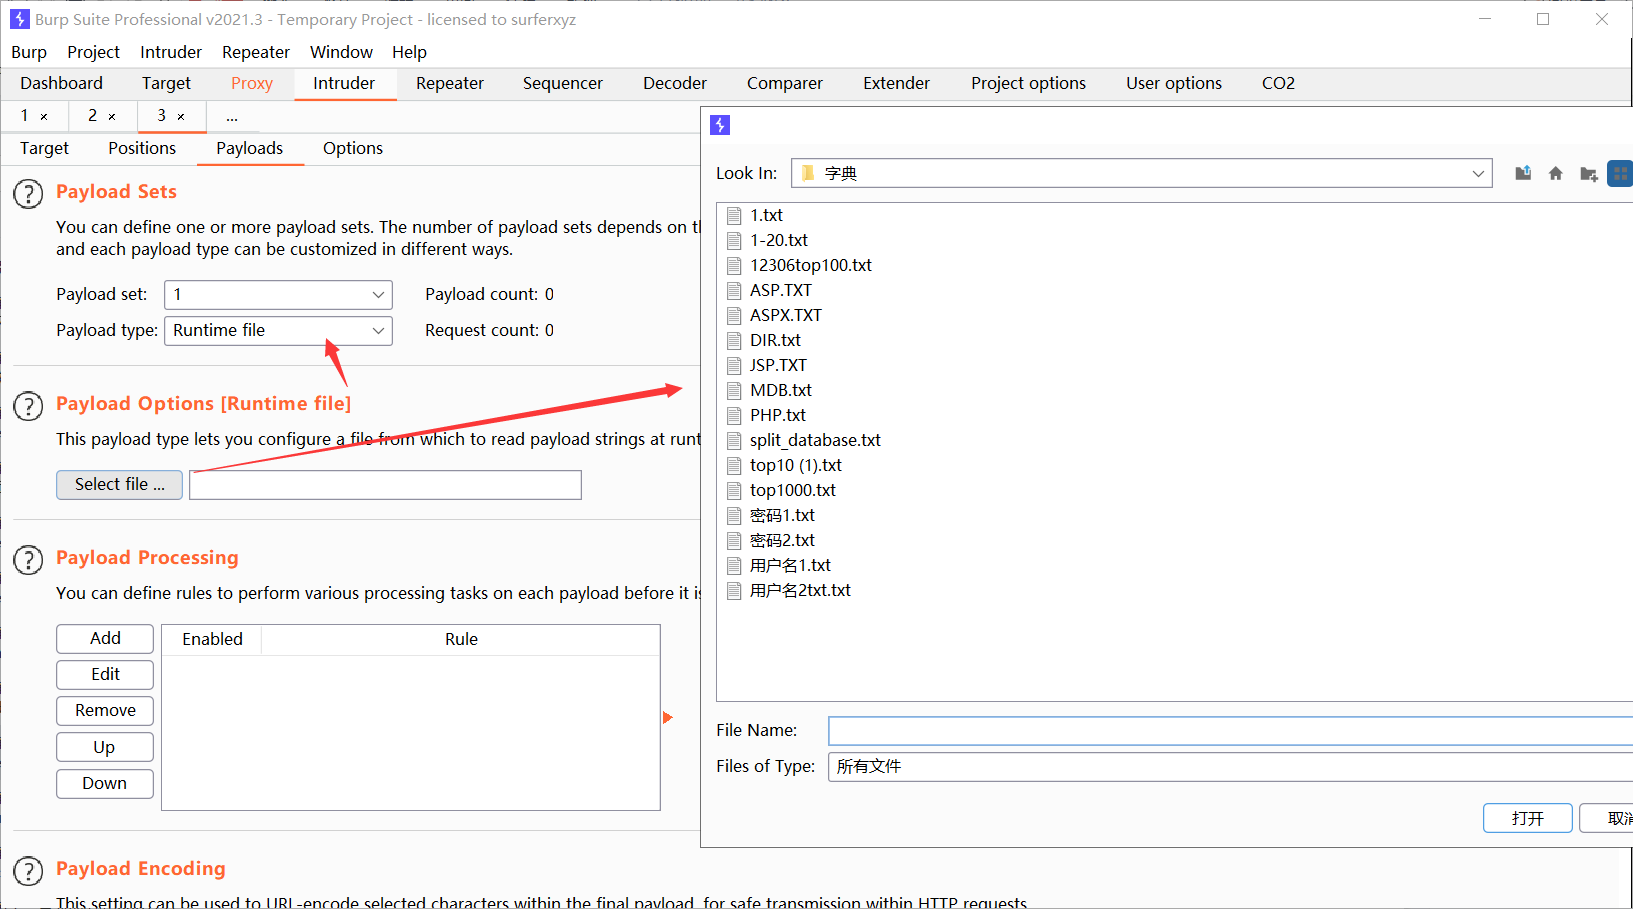
Task: Click the 打开 open button
Action: (x=1528, y=818)
